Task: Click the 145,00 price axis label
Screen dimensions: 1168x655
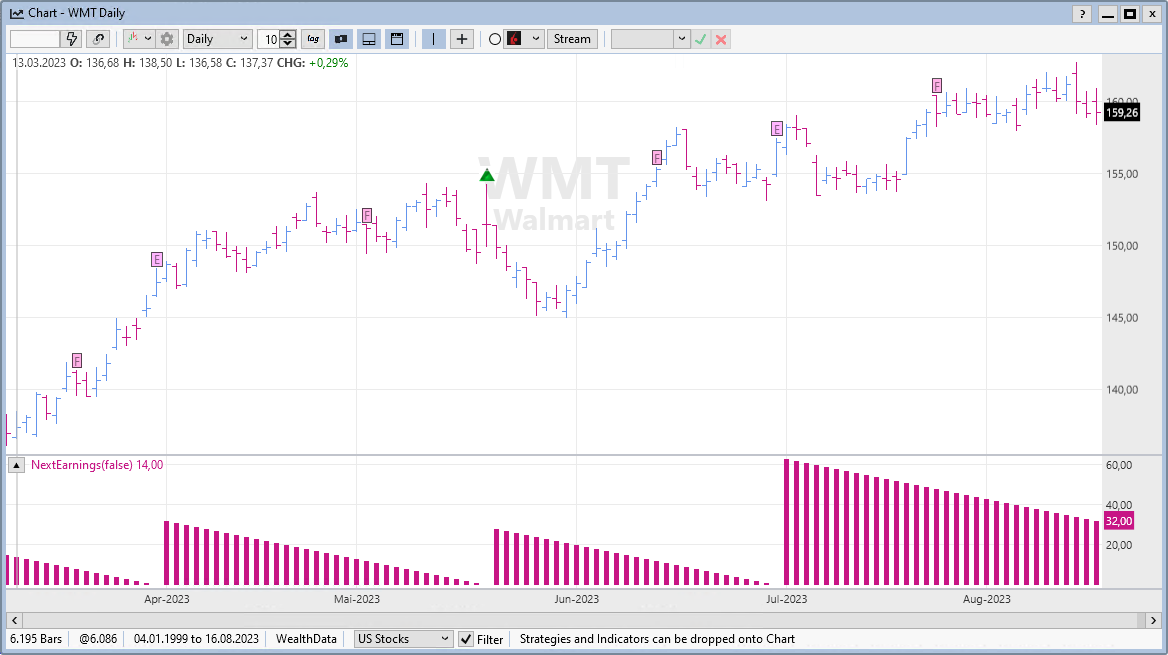Action: [x=1122, y=318]
